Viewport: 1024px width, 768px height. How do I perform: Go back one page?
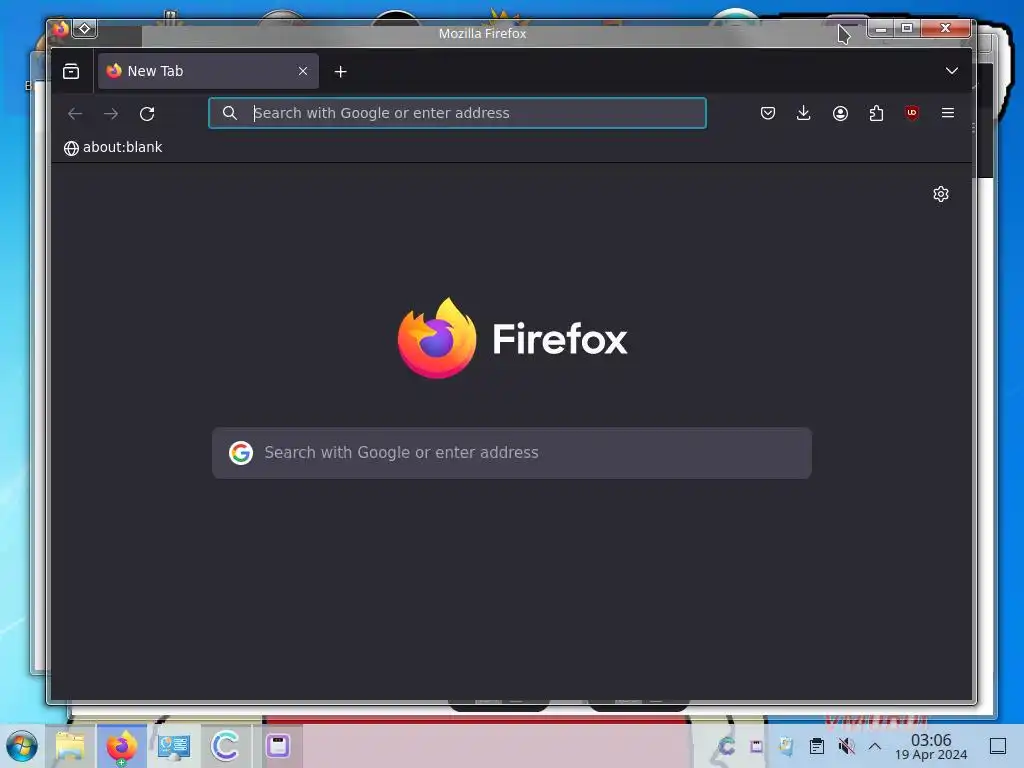[75, 114]
